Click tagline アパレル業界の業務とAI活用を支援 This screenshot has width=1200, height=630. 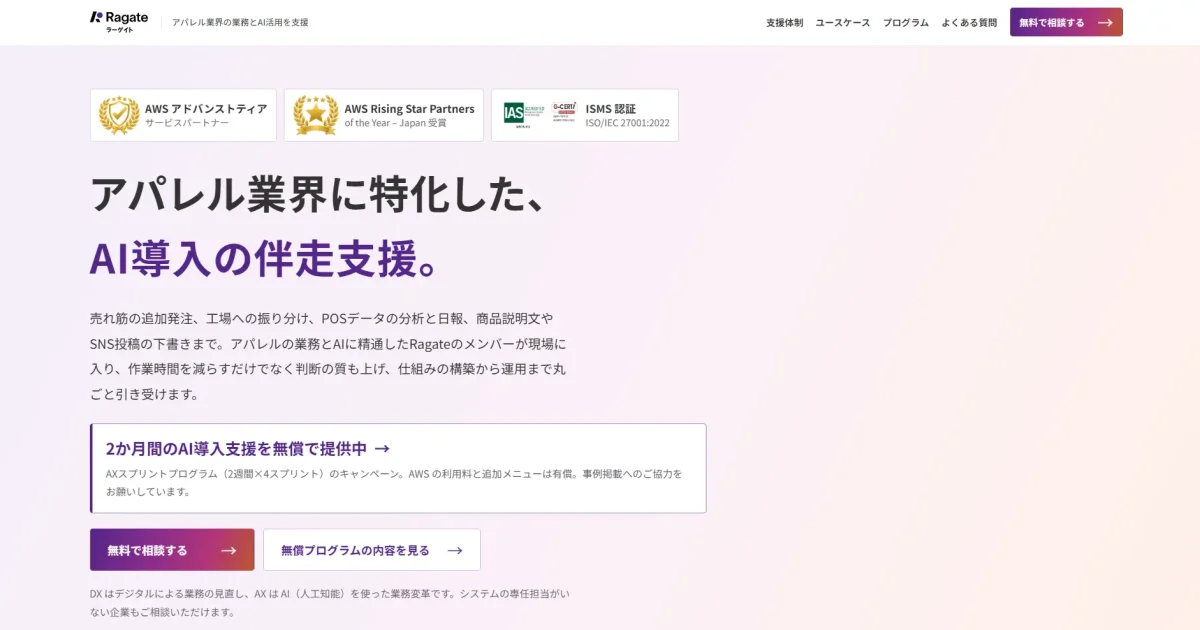tap(240, 22)
